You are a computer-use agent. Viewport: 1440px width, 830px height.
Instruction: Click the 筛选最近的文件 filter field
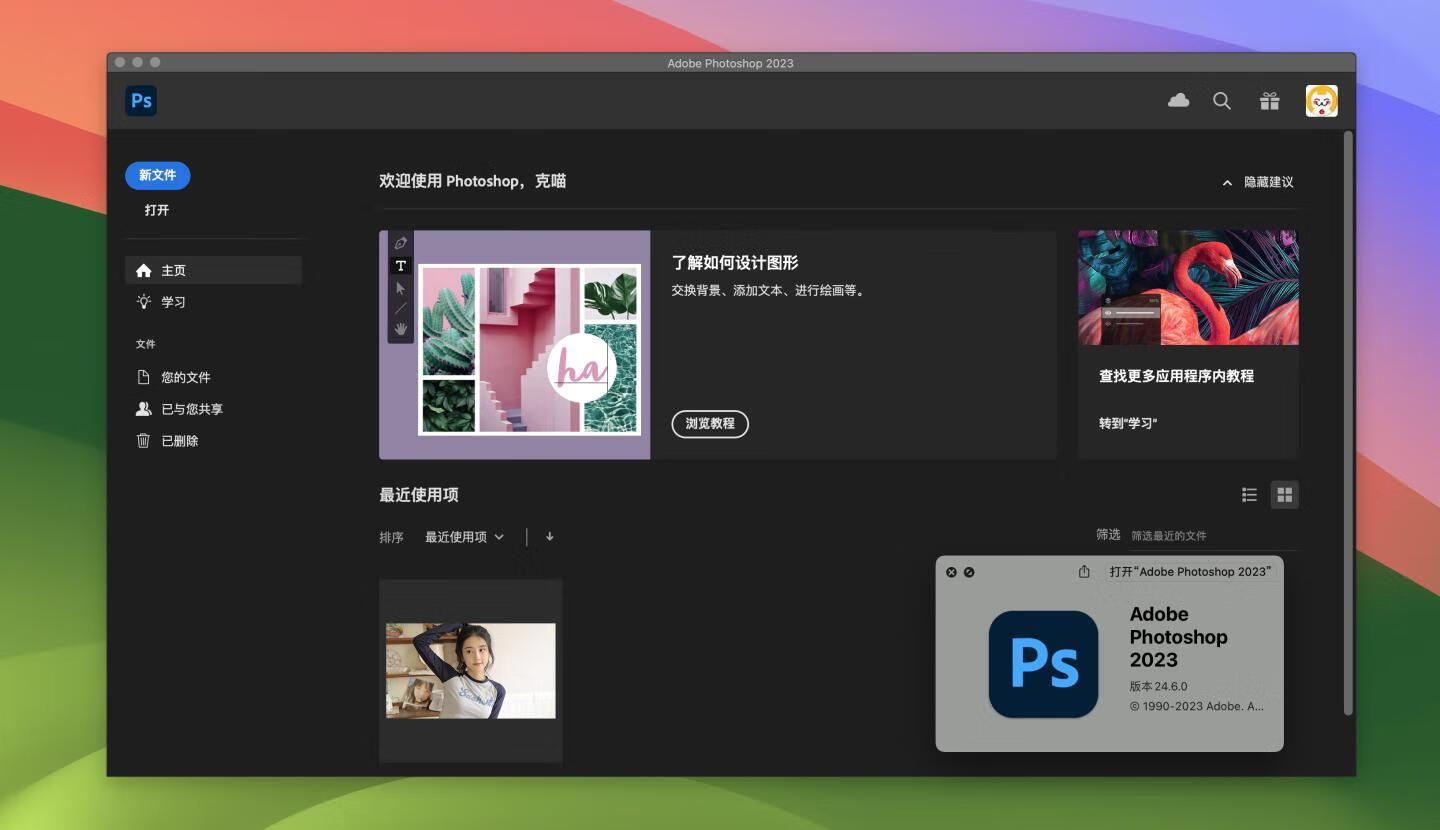[x=1214, y=536]
